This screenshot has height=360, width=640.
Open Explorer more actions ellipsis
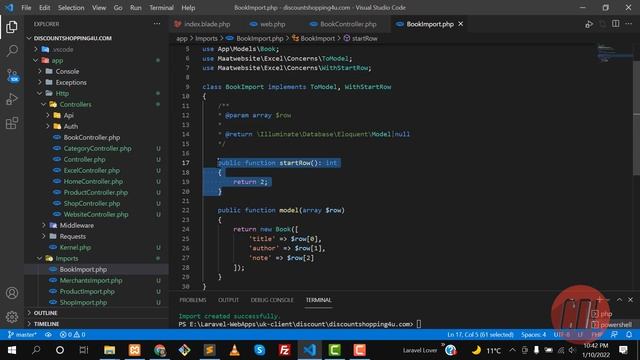(x=157, y=24)
